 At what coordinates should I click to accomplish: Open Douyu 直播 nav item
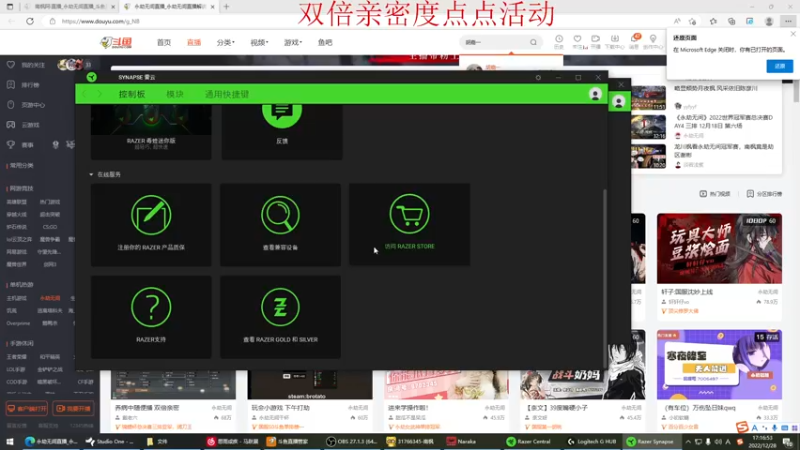tap(194, 42)
